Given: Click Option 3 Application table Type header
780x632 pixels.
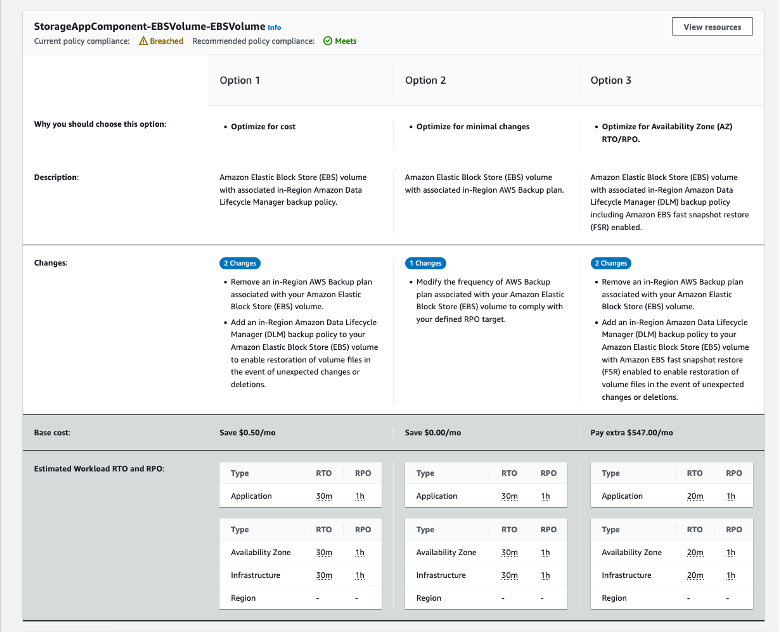Looking at the screenshot, I should coord(611,473).
